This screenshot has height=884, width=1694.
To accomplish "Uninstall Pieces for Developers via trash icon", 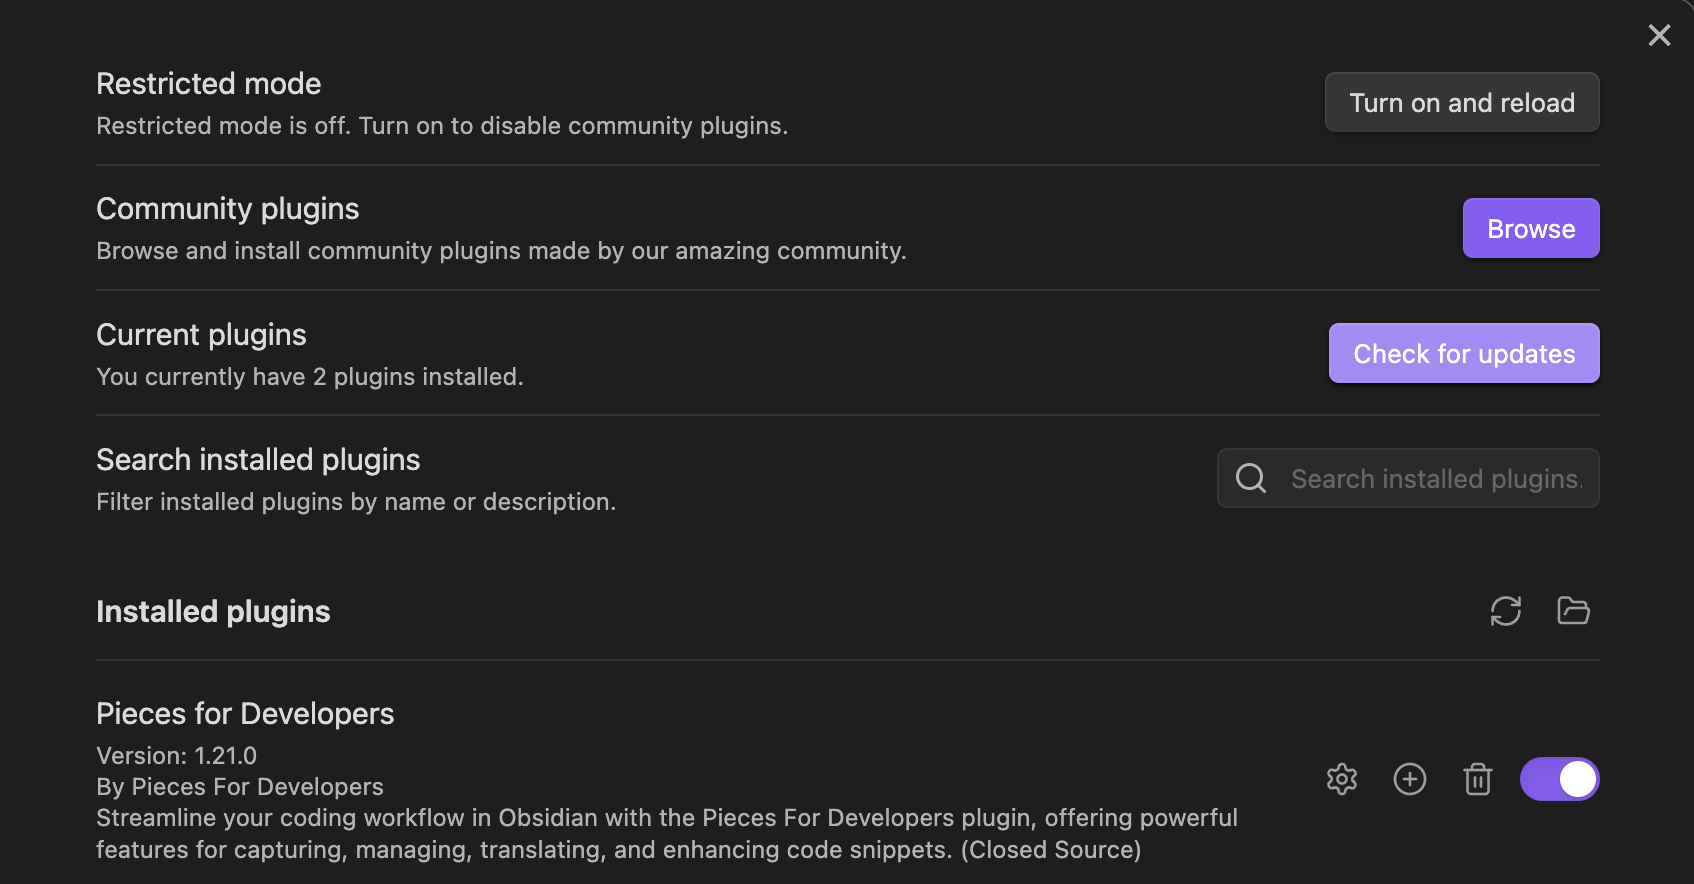I will (x=1478, y=779).
